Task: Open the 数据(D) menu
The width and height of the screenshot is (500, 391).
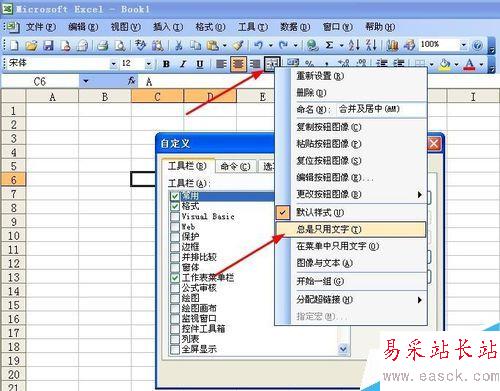Action: coord(295,27)
